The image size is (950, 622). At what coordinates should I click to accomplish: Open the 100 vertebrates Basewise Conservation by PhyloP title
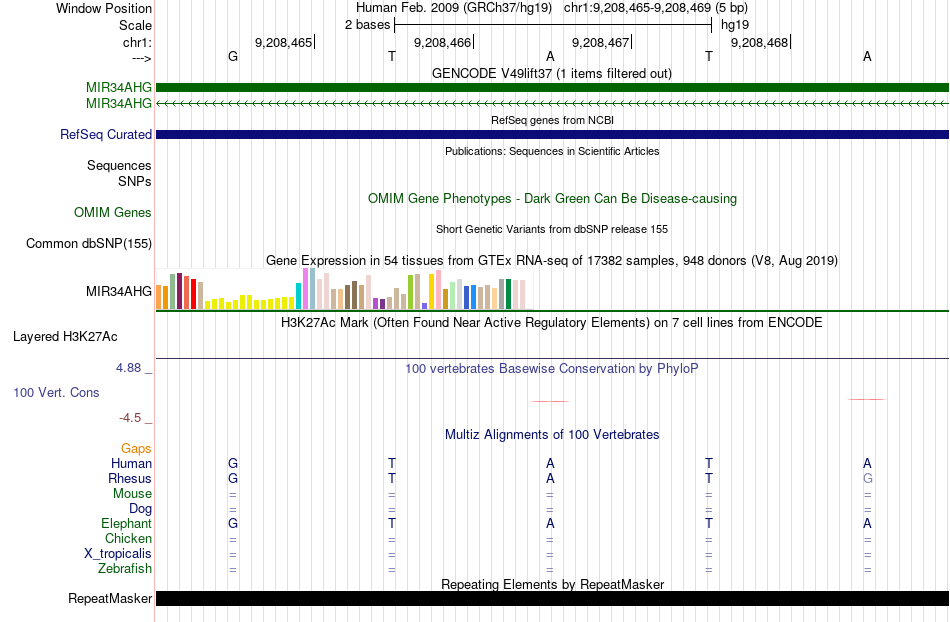[552, 368]
